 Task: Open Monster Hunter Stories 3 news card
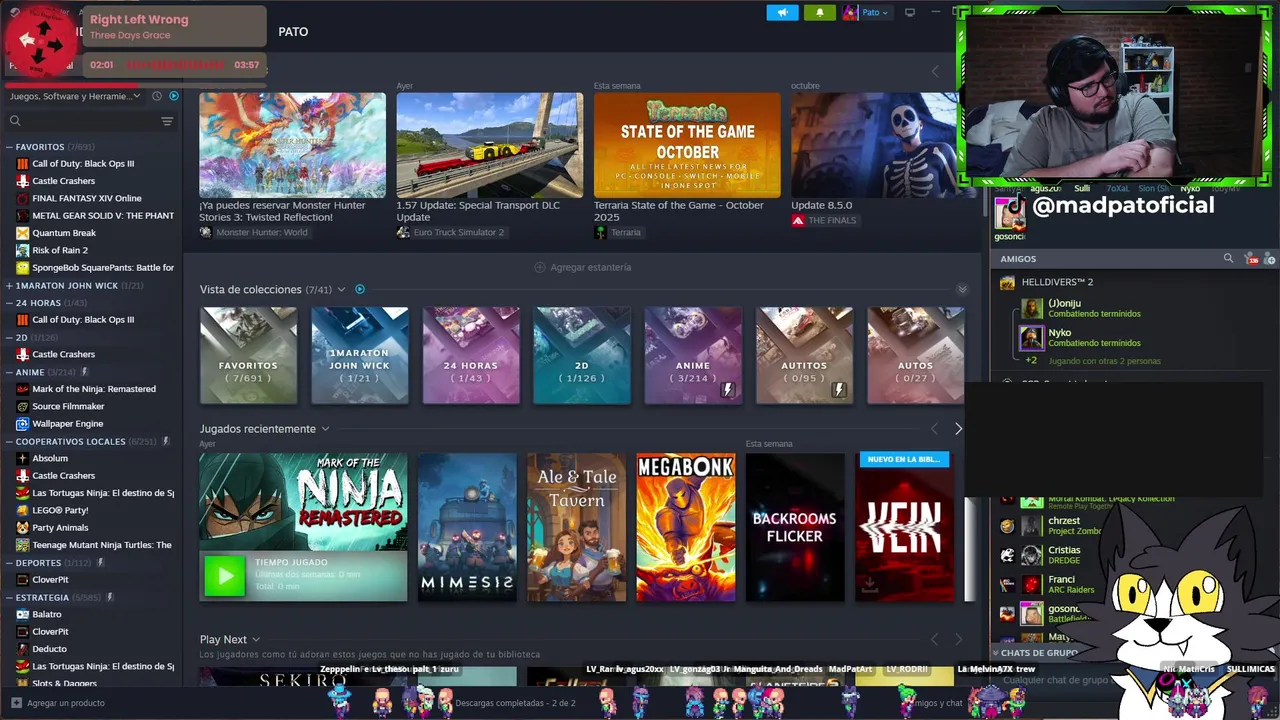pos(292,145)
